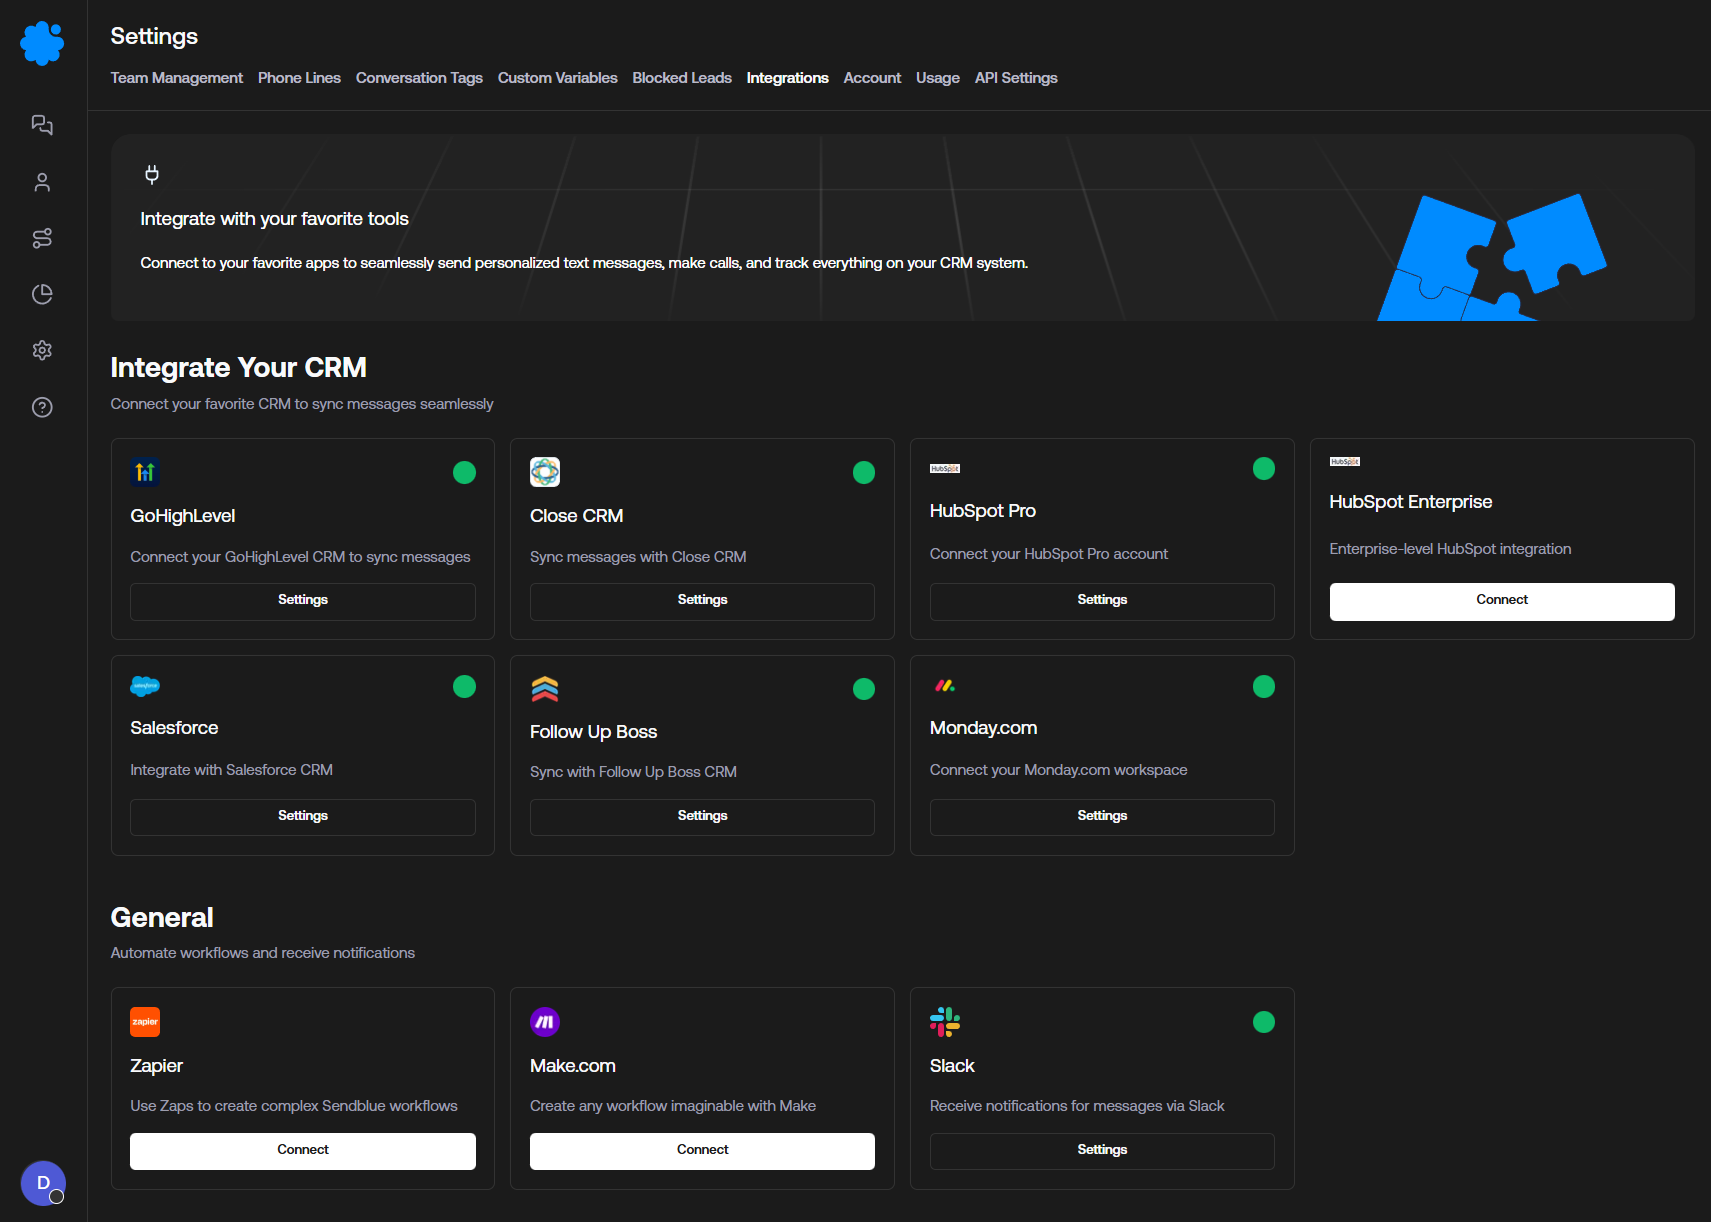Screen dimensions: 1711x1222
Task: Switch to Team Management tab
Action: tap(177, 78)
